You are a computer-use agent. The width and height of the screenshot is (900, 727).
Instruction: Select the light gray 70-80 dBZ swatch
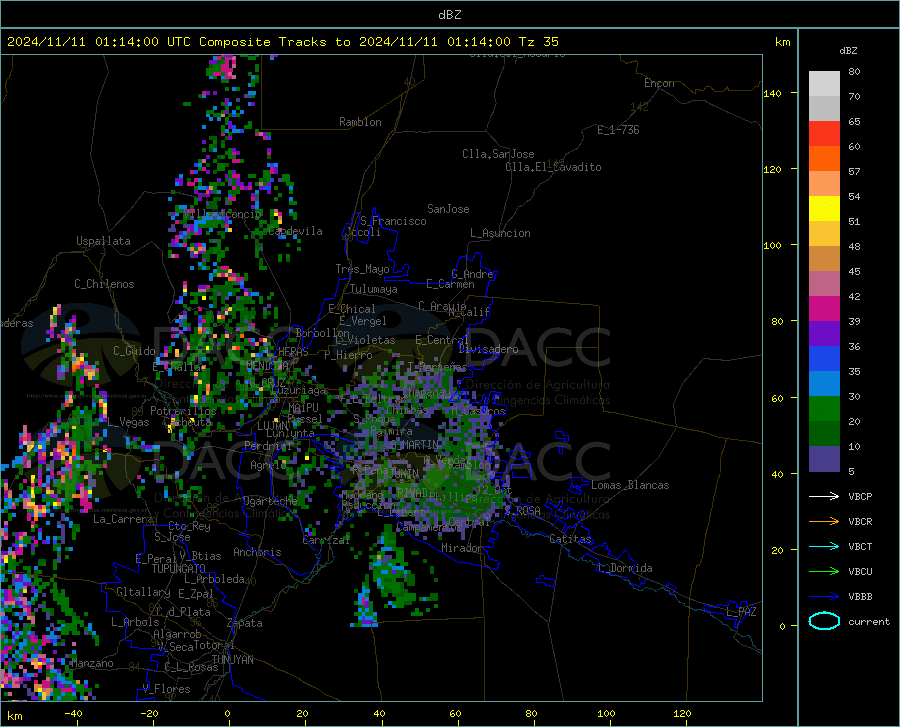click(824, 84)
